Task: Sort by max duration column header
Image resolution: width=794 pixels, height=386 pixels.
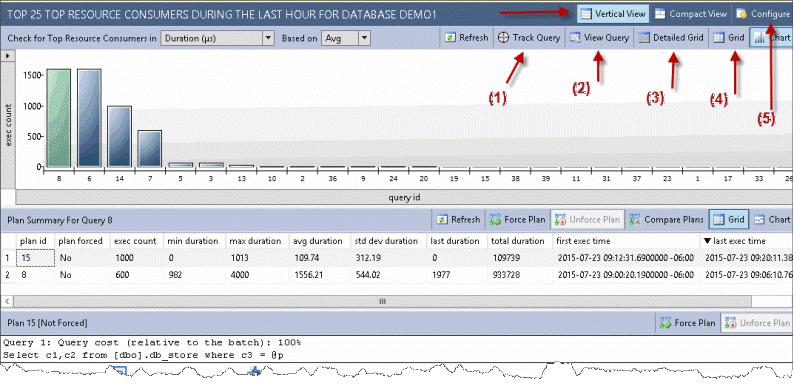Action: [x=258, y=241]
